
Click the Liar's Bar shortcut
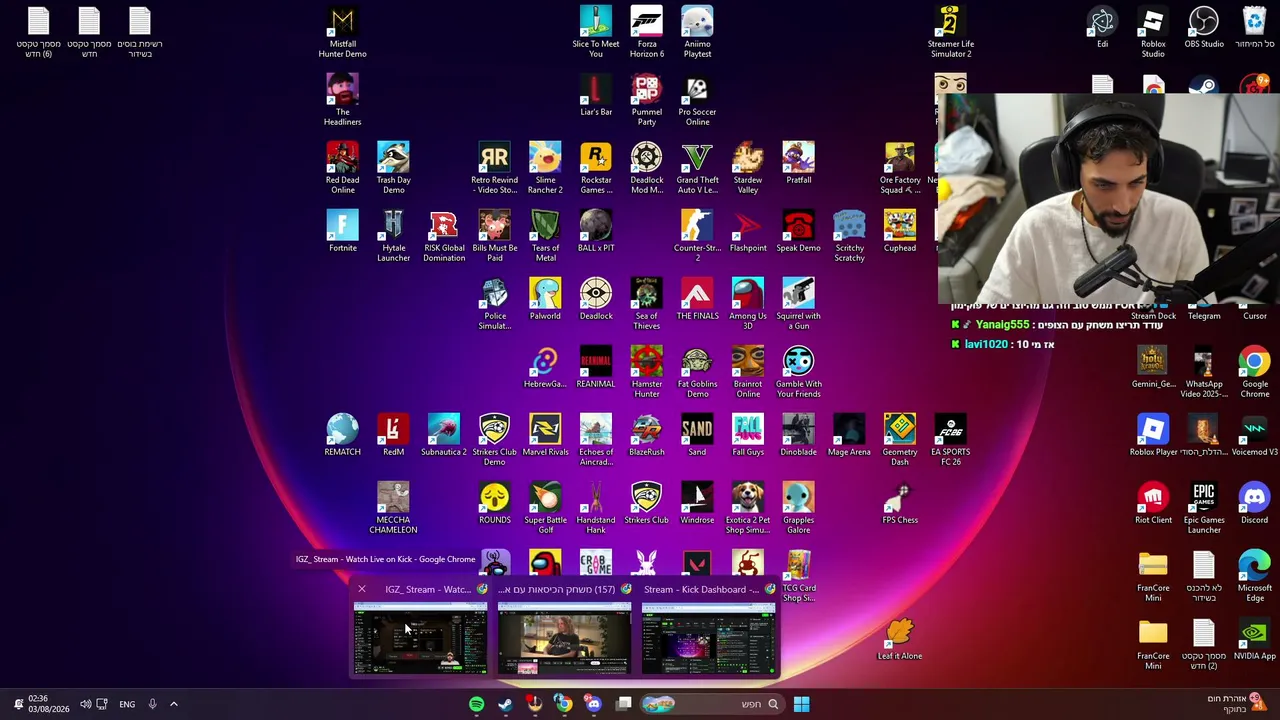(x=596, y=95)
